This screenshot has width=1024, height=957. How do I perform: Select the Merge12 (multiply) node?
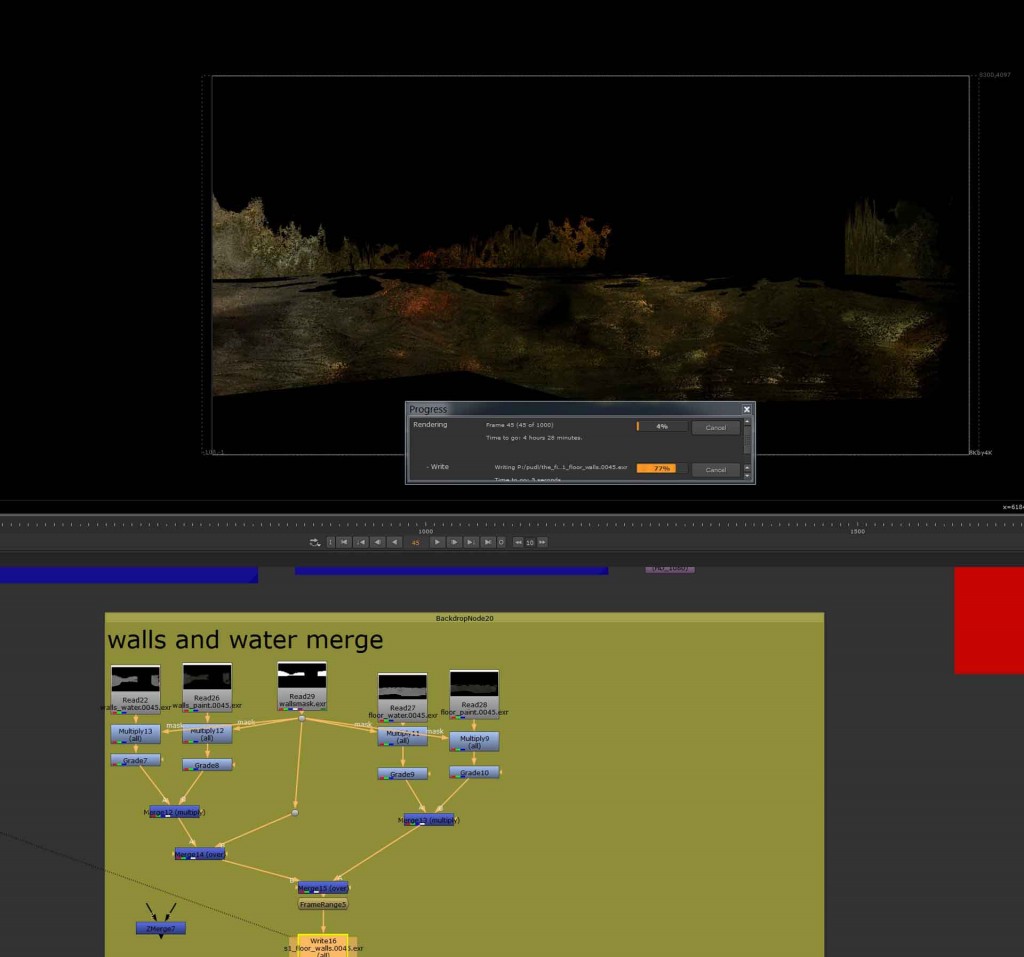click(x=174, y=812)
